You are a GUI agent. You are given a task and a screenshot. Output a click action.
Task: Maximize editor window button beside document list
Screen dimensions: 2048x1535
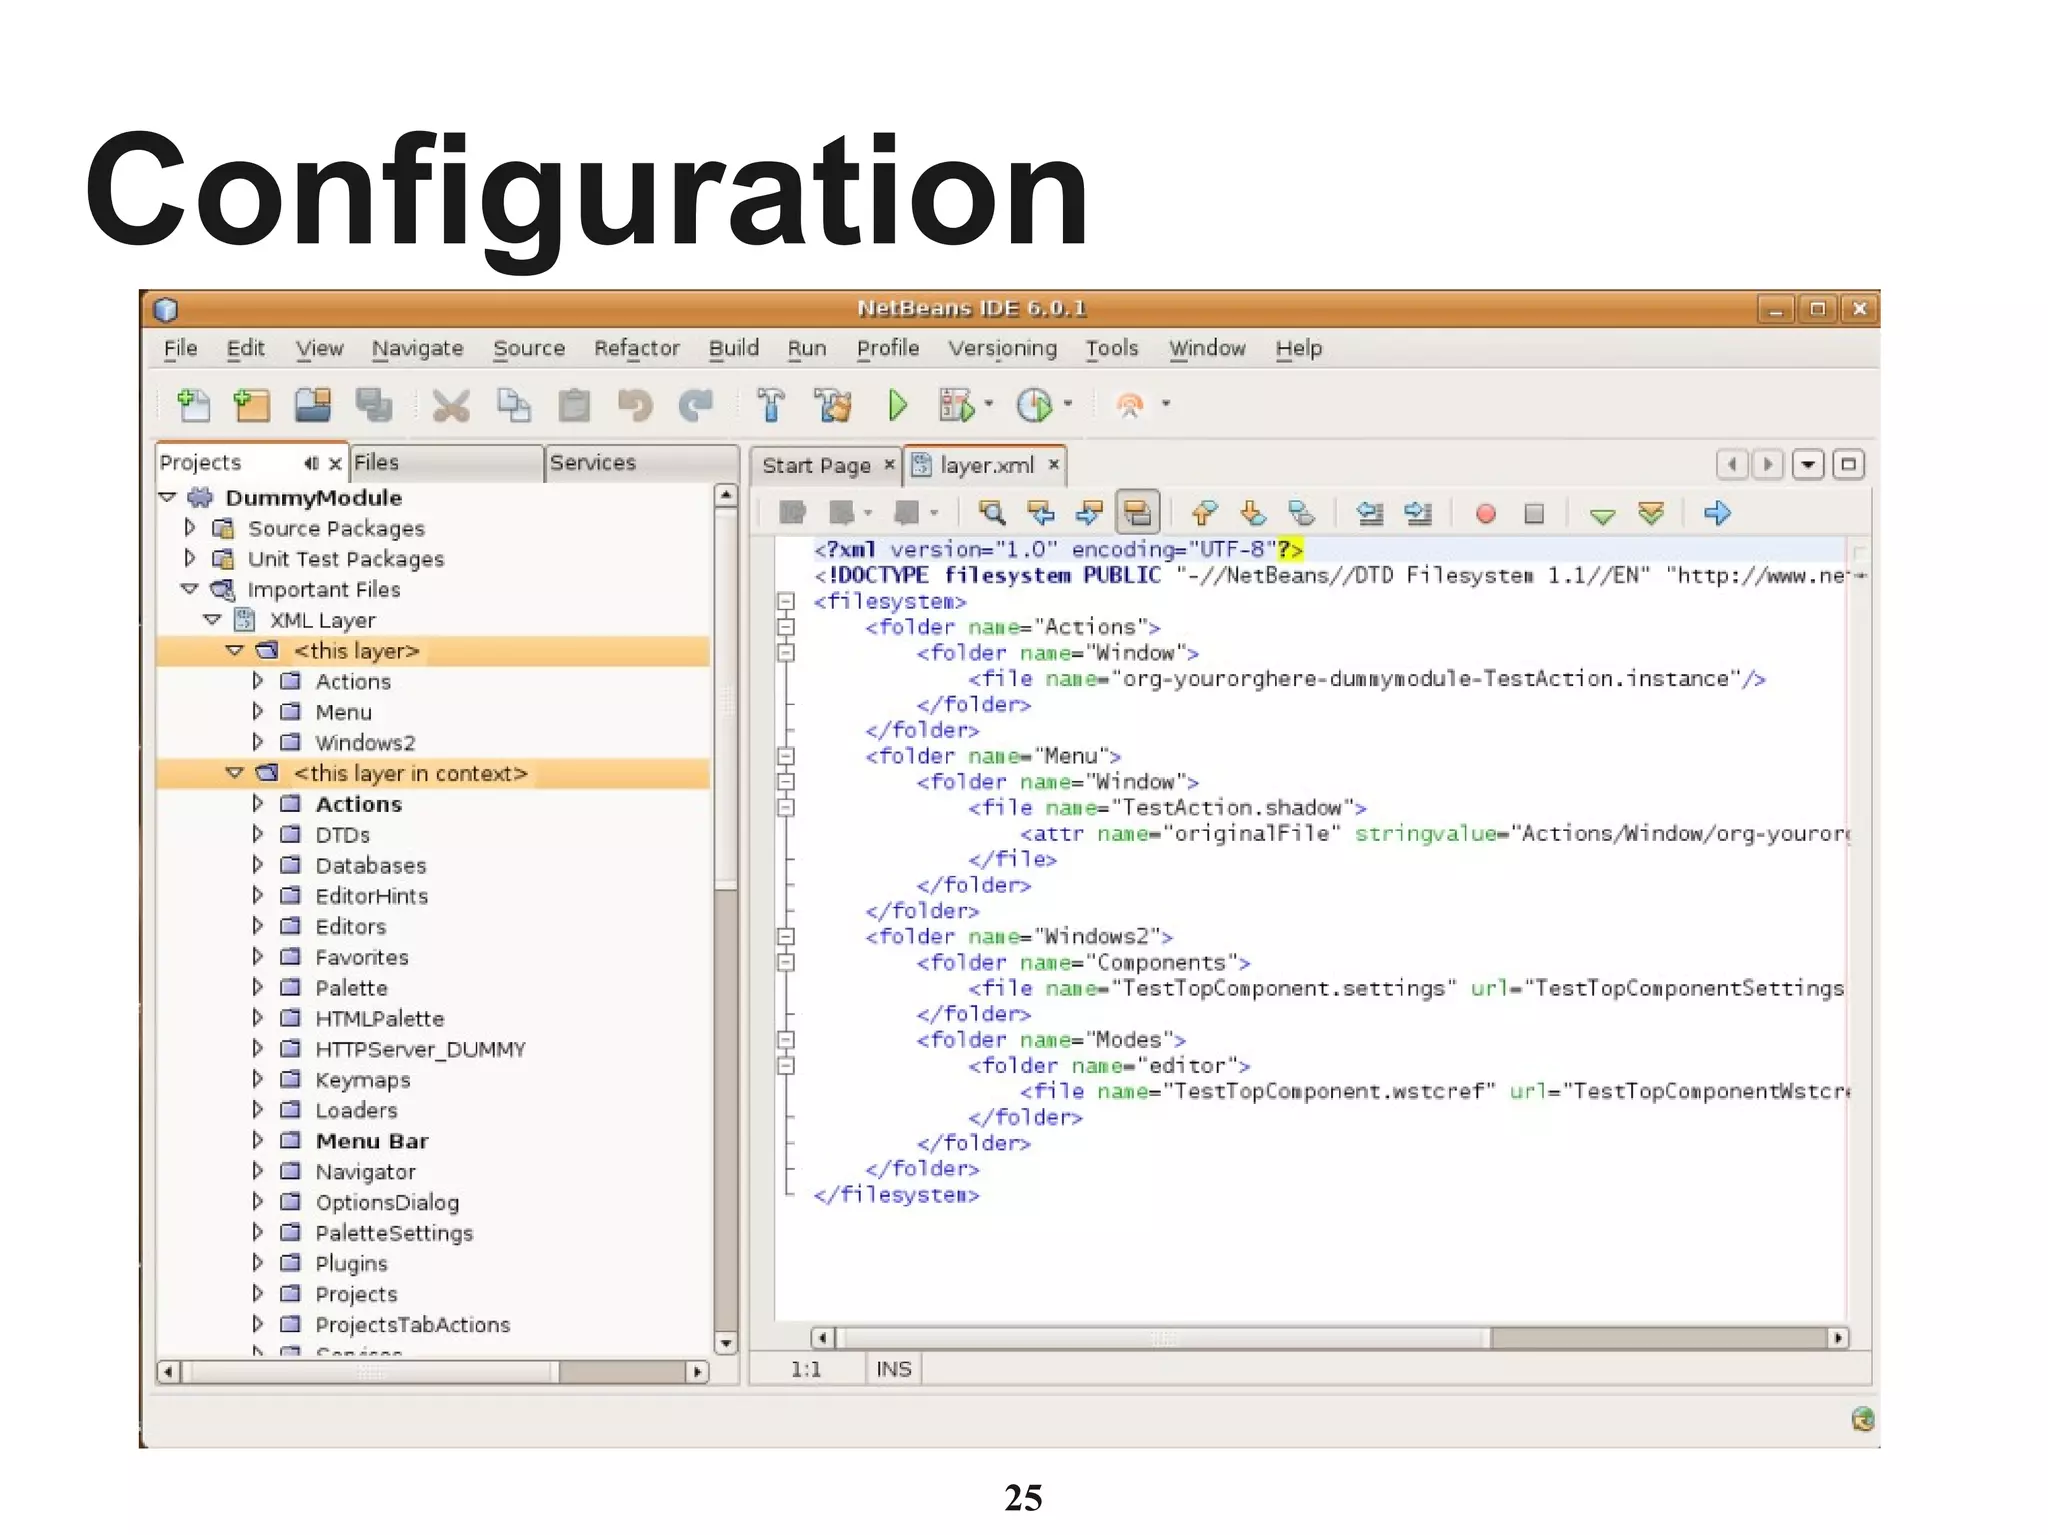click(x=1849, y=464)
